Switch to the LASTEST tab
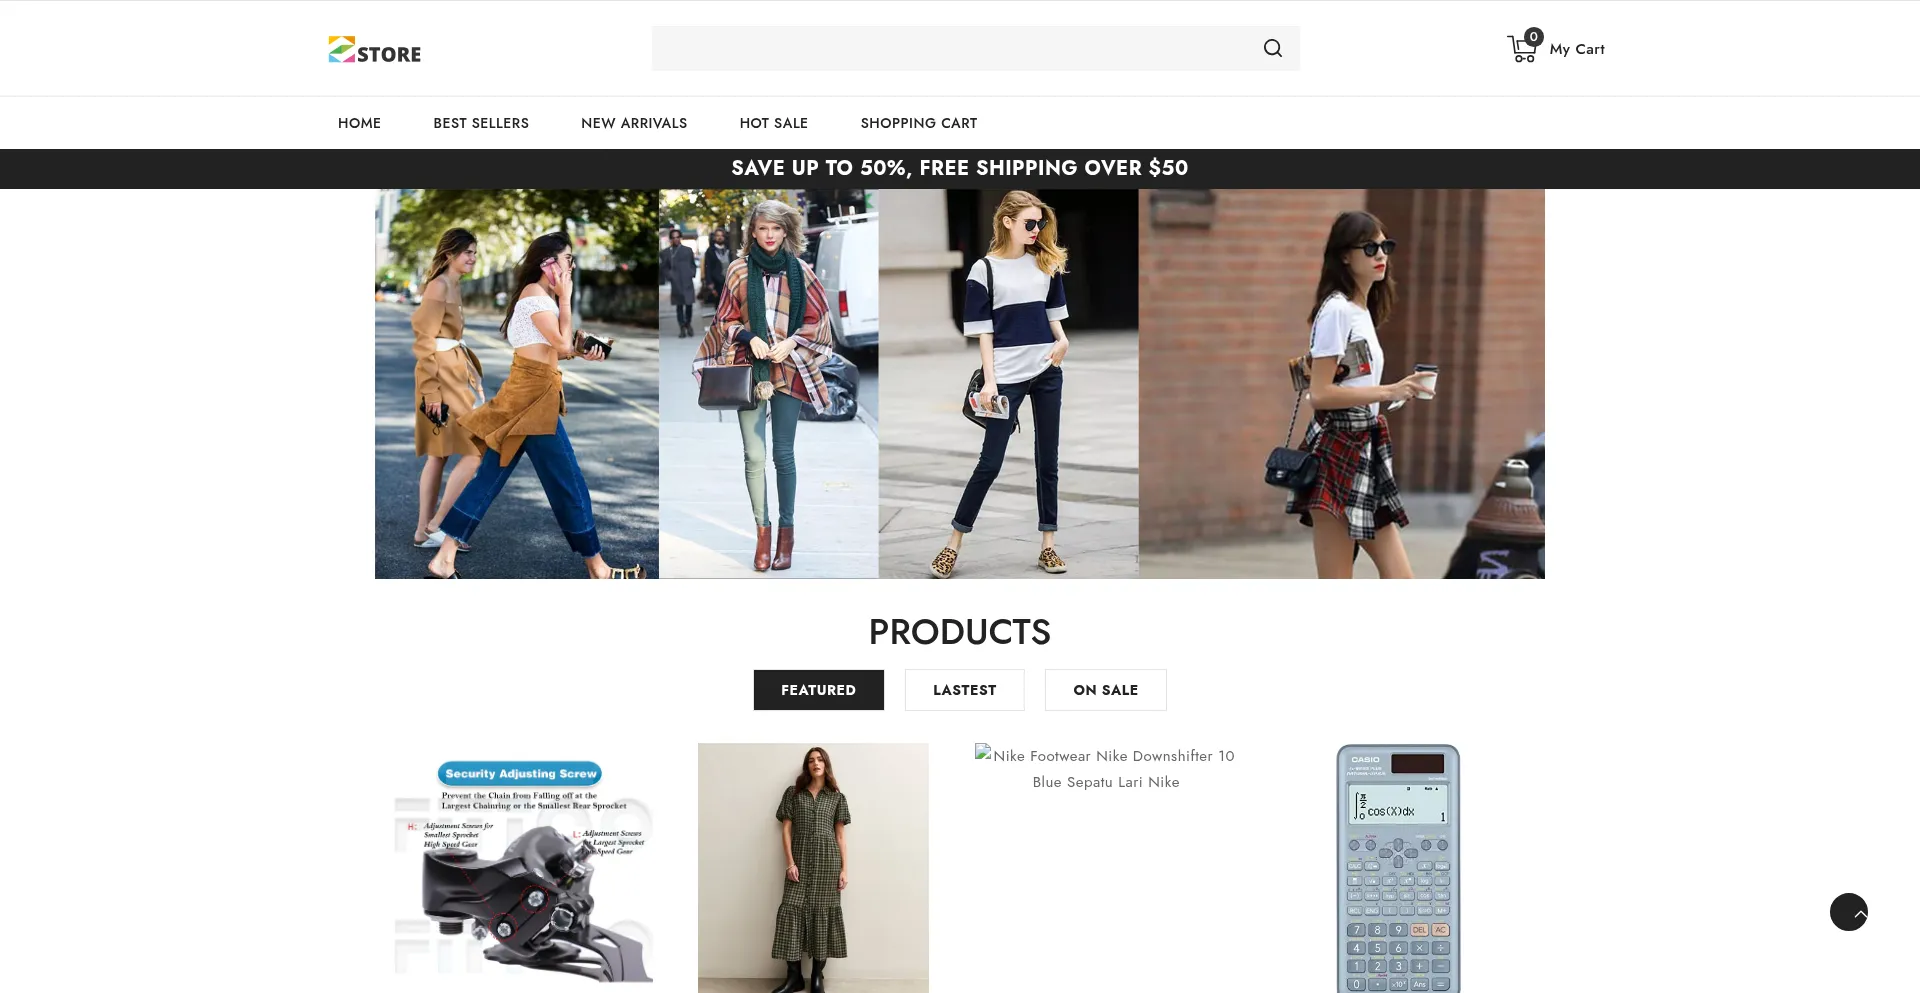 964,690
